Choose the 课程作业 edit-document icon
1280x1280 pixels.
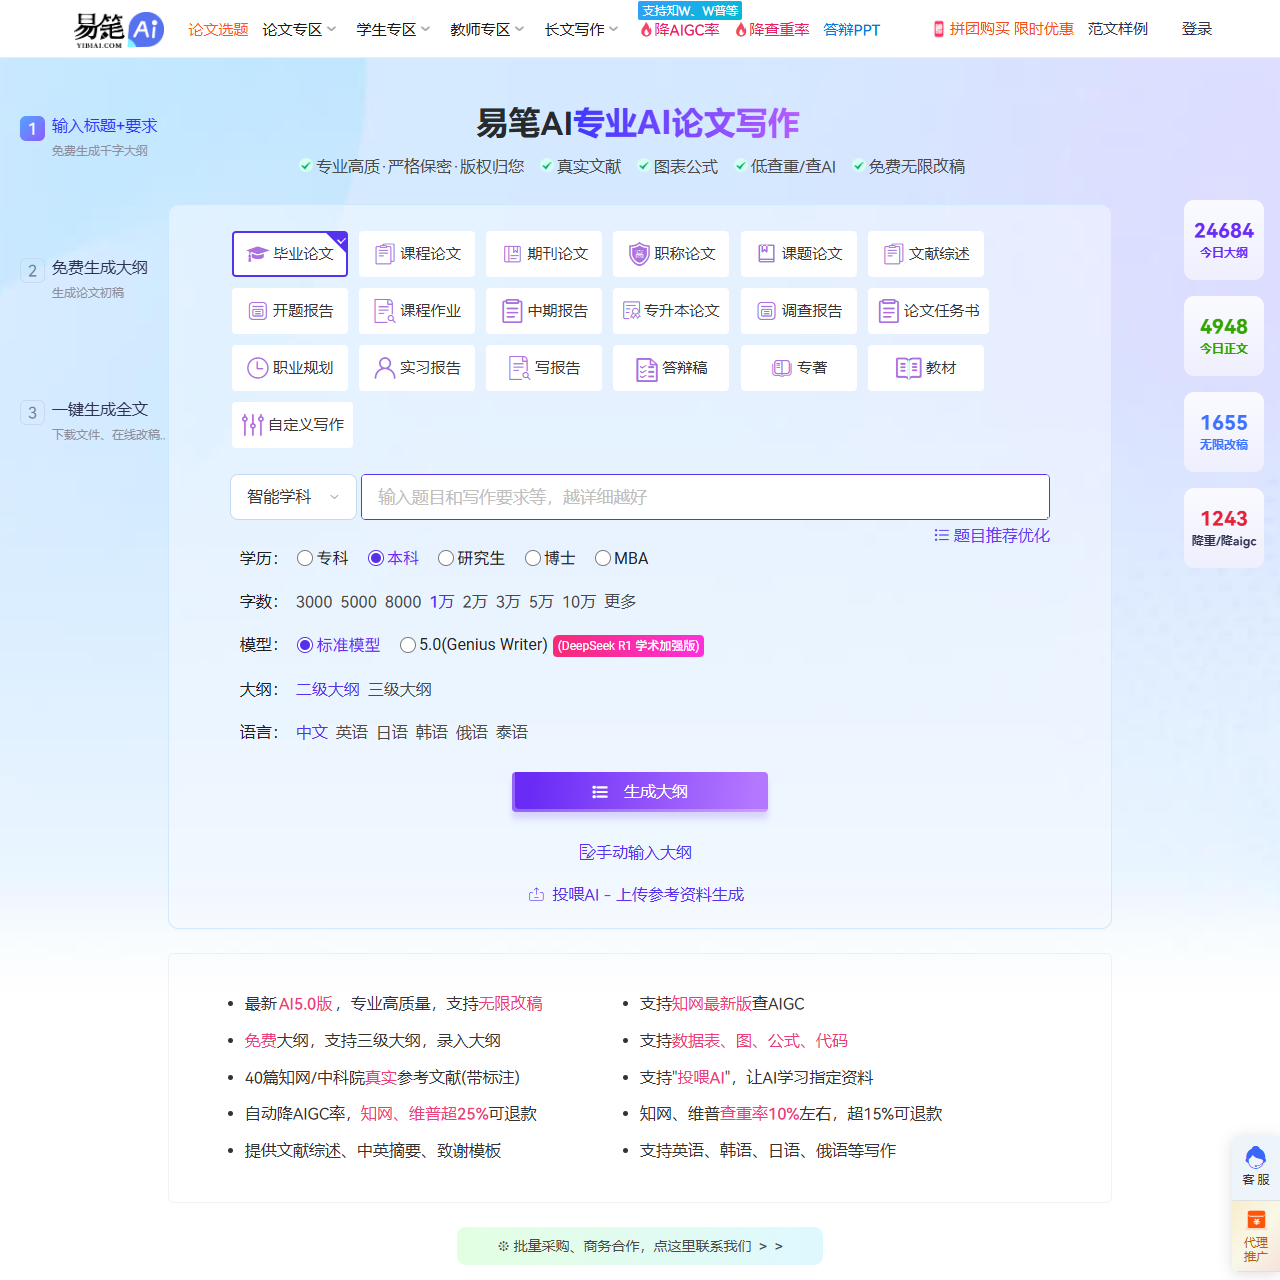point(385,311)
